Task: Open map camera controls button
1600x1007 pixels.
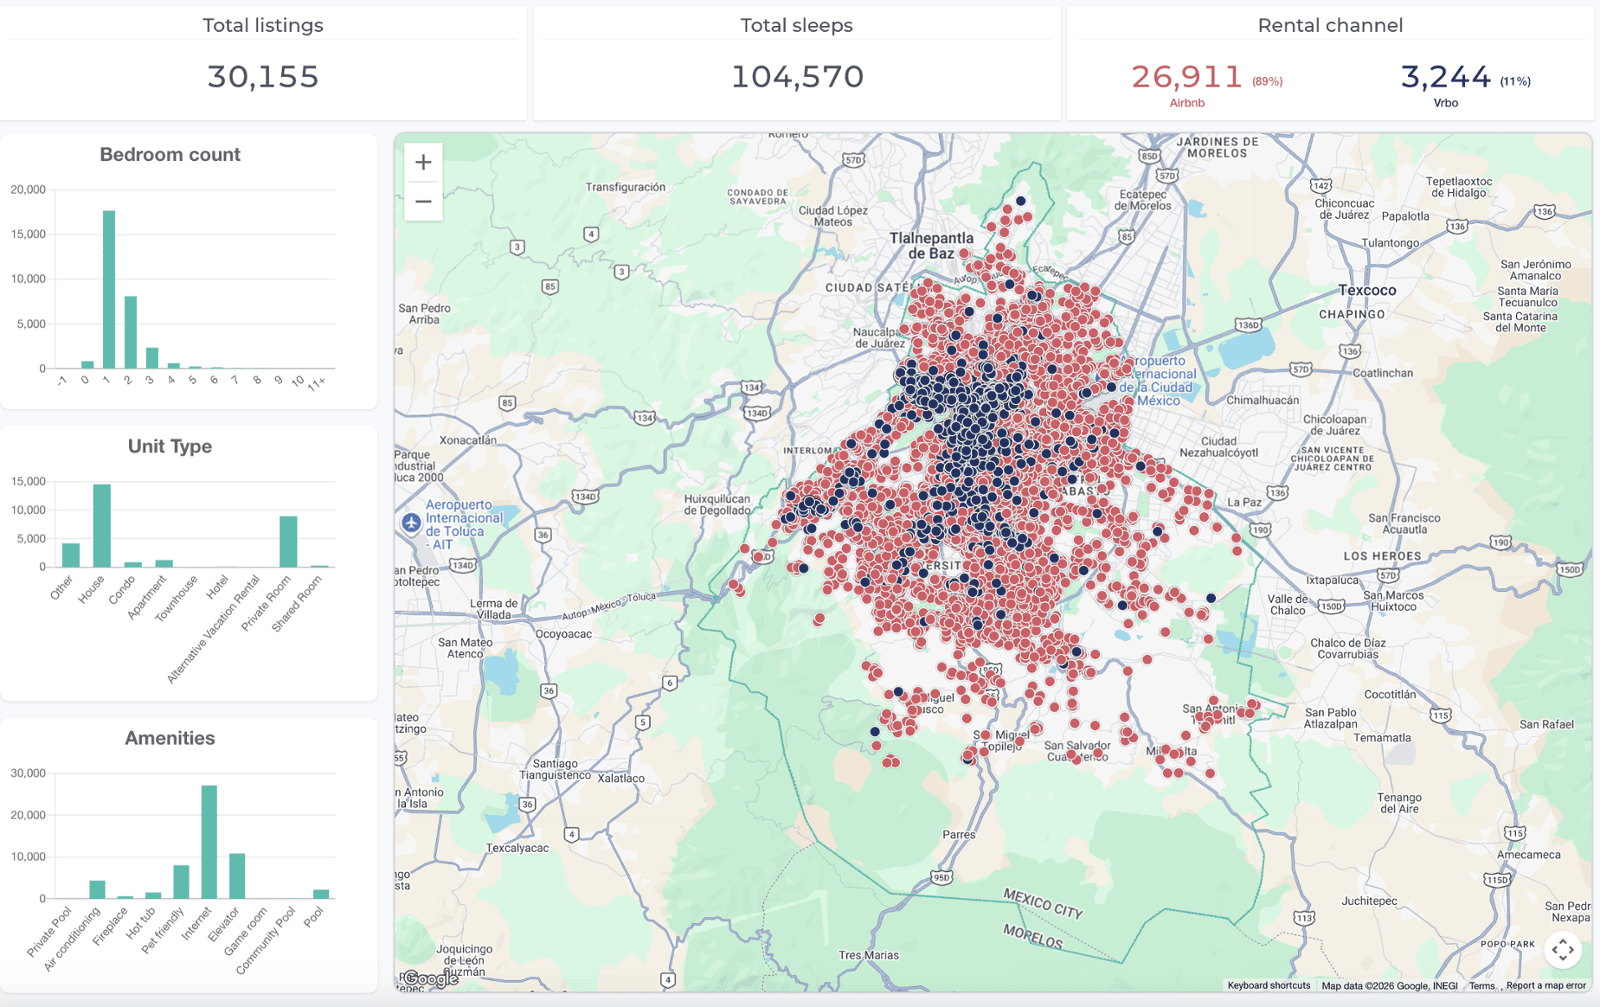Action: (x=1562, y=949)
